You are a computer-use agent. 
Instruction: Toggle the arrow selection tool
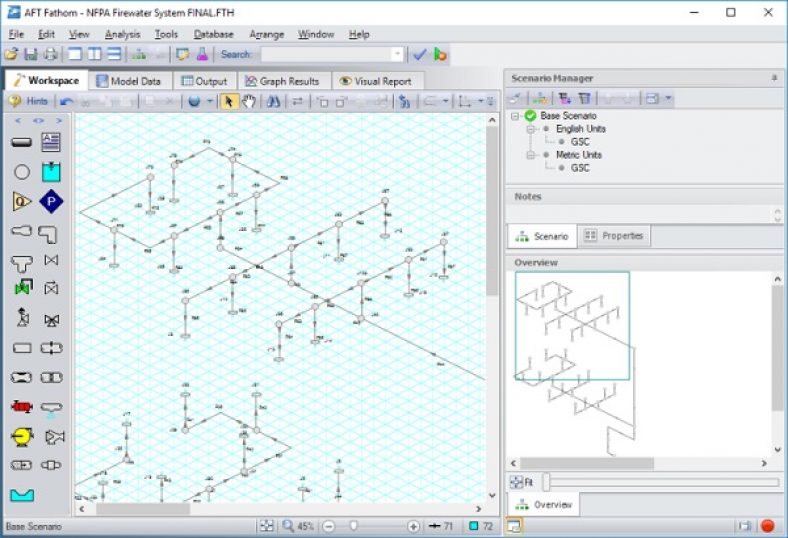[x=228, y=101]
